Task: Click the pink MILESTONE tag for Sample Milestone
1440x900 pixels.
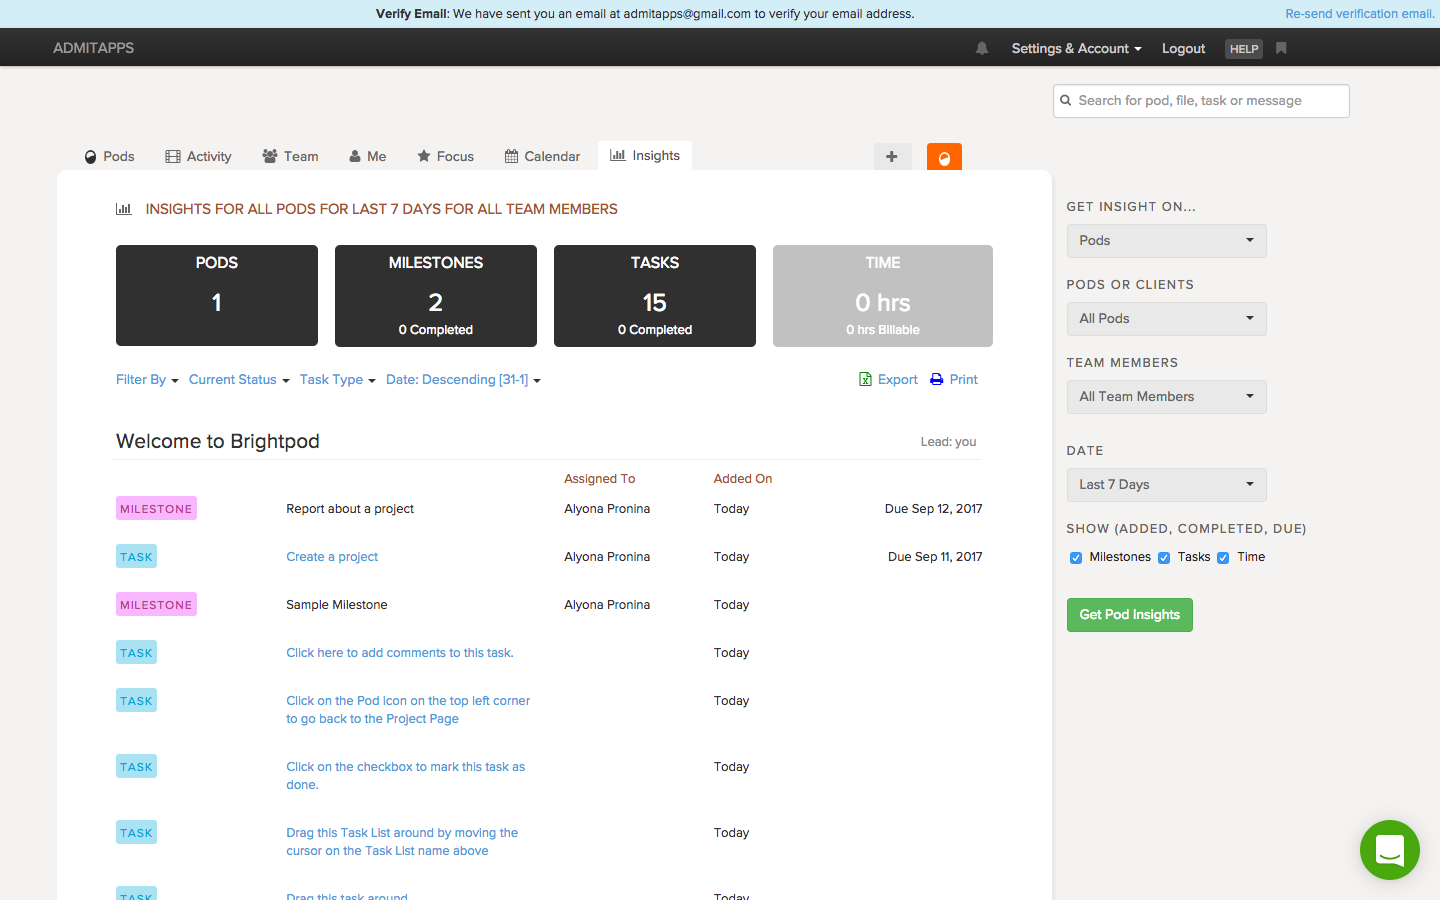Action: (x=156, y=605)
